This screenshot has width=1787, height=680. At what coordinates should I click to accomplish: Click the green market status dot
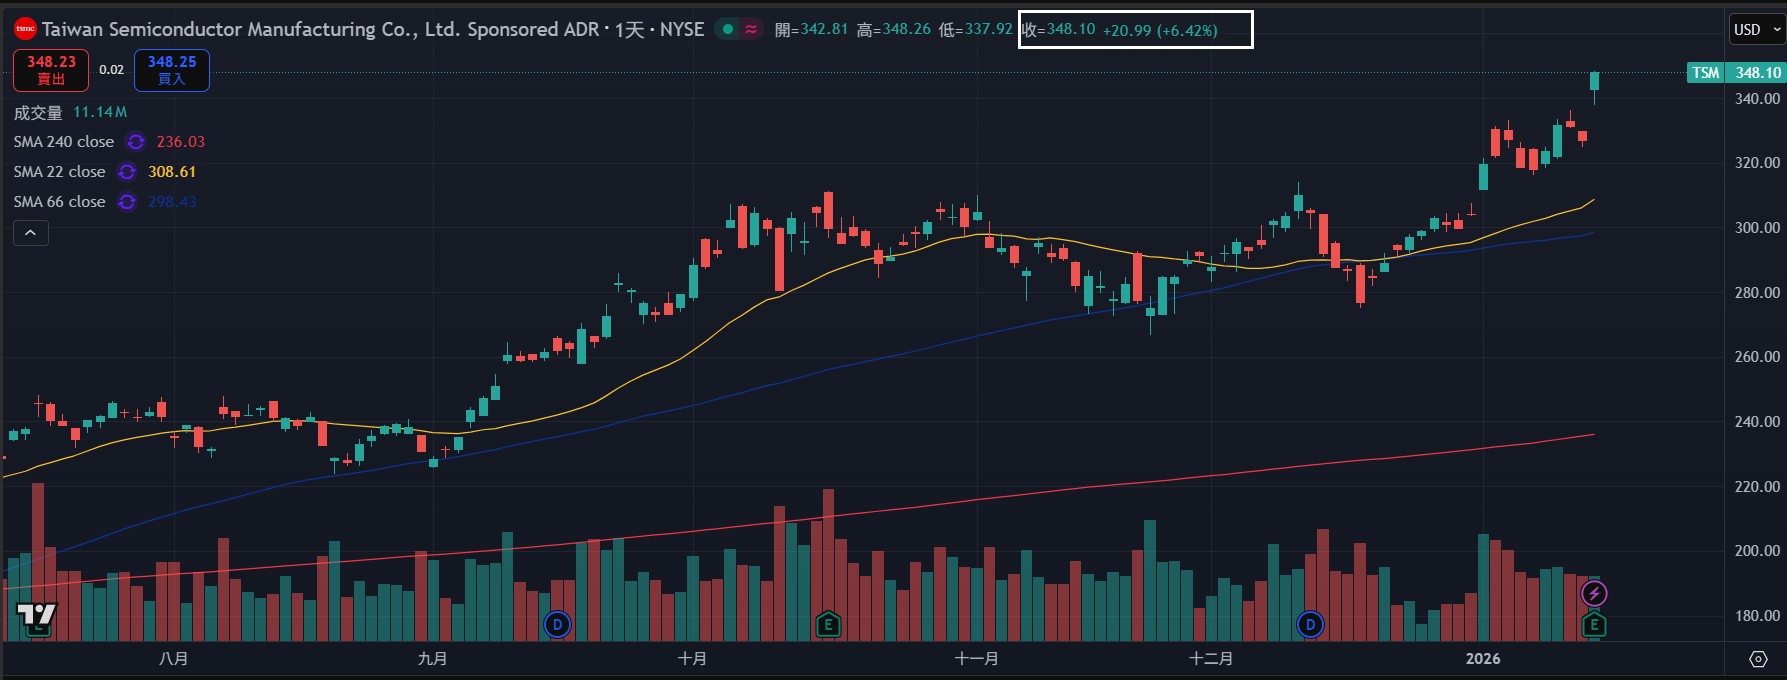pyautogui.click(x=728, y=30)
